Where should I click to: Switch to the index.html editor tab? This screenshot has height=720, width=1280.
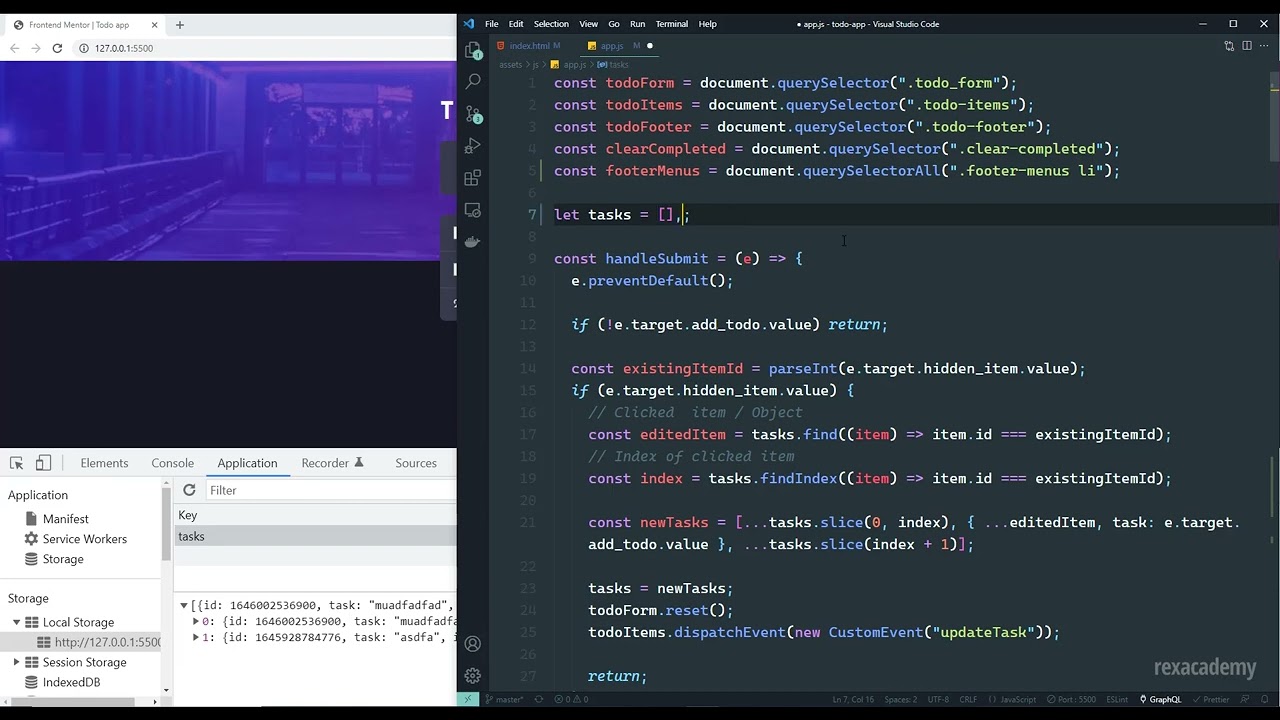[x=529, y=46]
